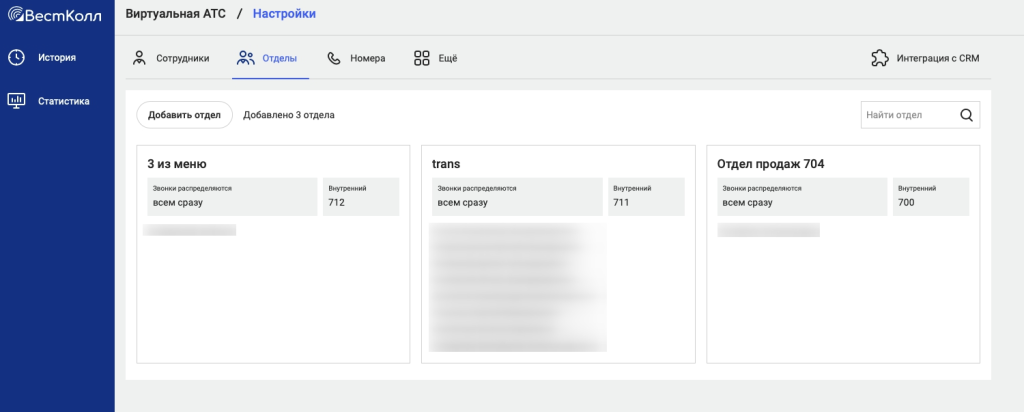Open the Ещё menu text
Image resolution: width=1024 pixels, height=412 pixels.
pyautogui.click(x=448, y=58)
